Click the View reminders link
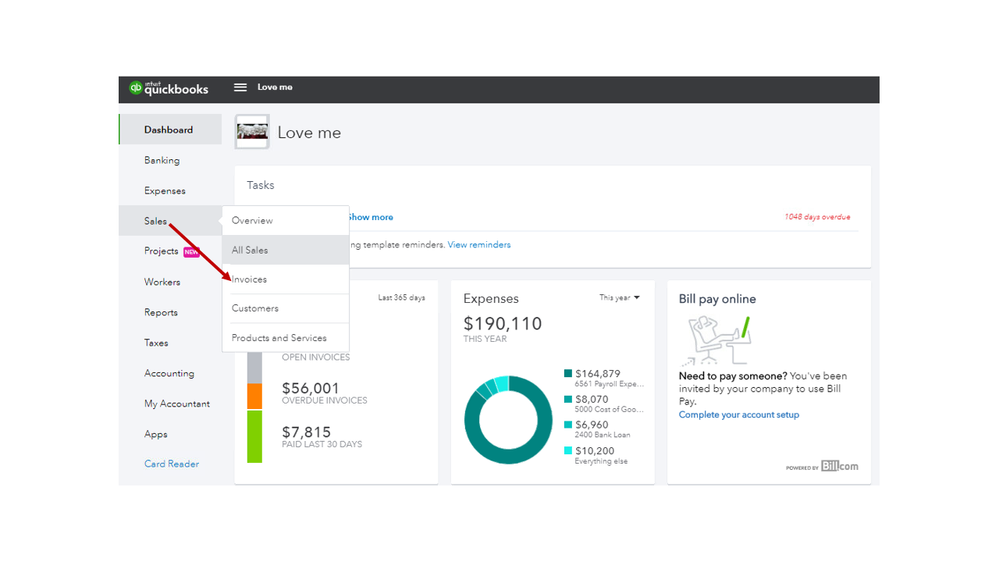 [x=479, y=245]
